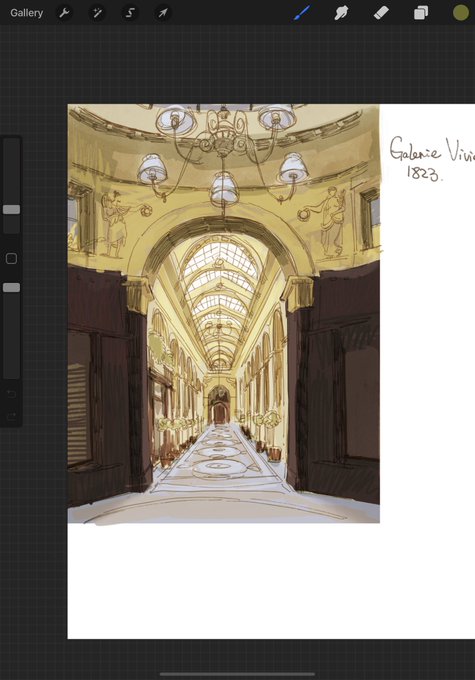Activate the Selection tool
This screenshot has width=475, height=680.
130,13
